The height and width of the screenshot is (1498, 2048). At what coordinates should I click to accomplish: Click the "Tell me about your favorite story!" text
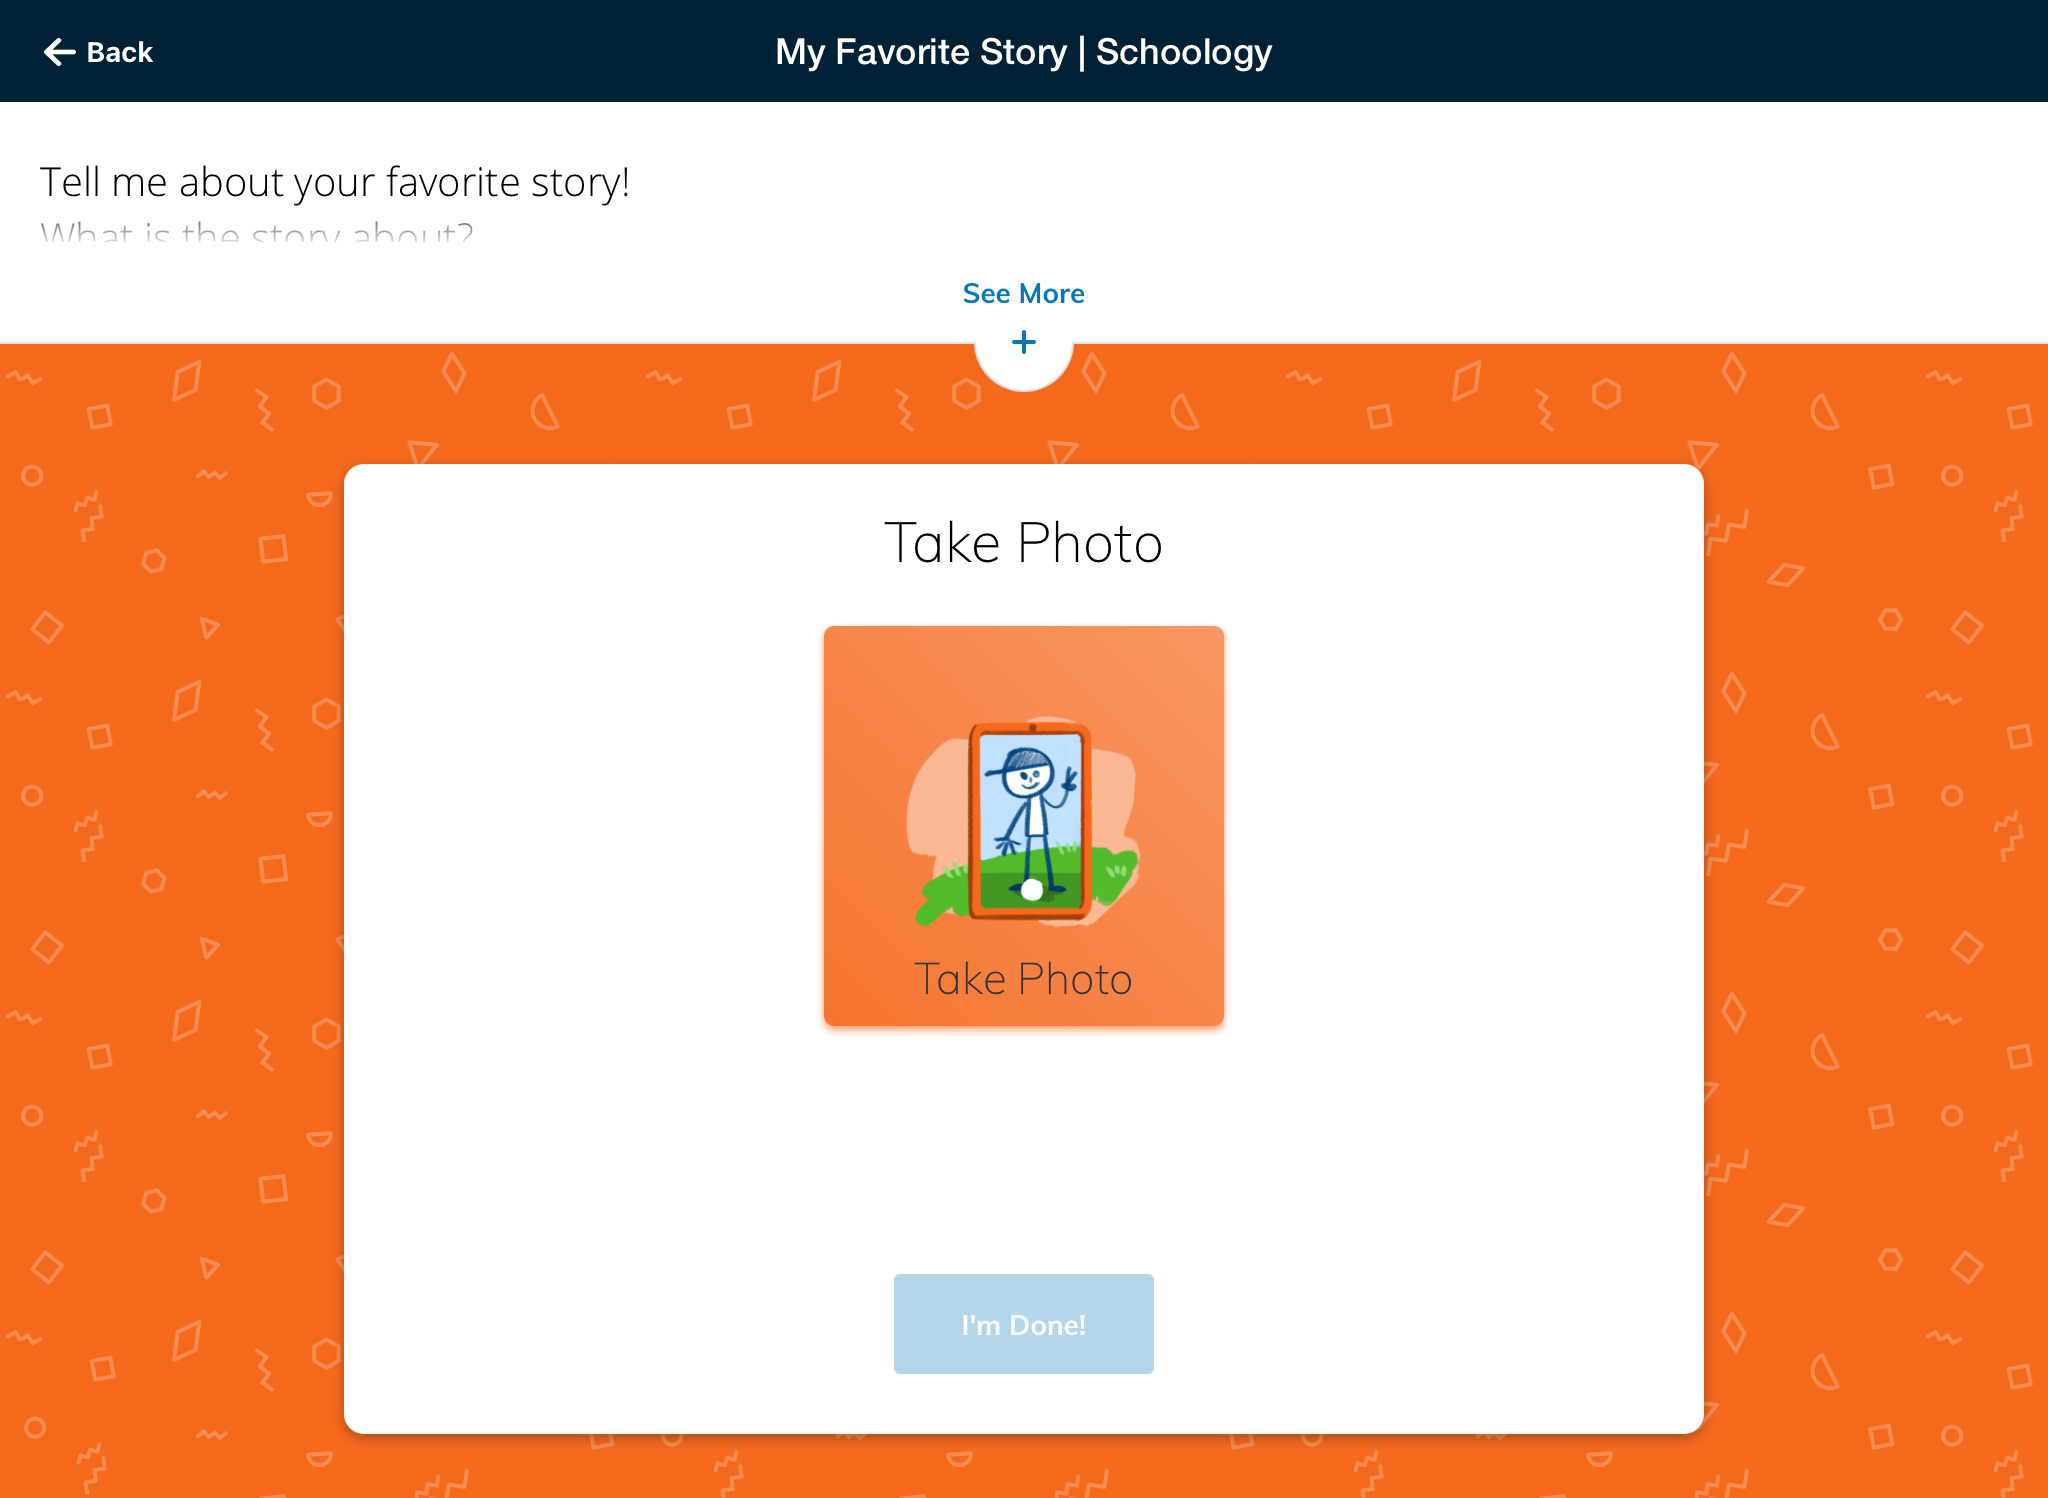334,183
